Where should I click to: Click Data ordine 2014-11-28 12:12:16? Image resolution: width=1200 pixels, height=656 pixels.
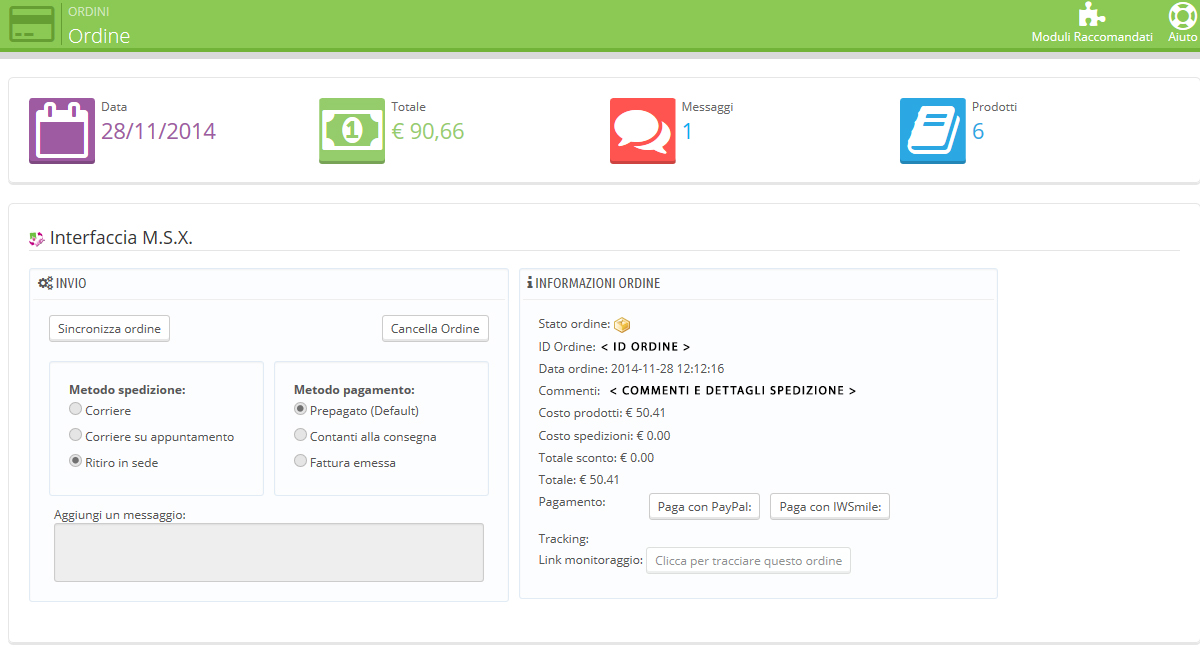(631, 369)
